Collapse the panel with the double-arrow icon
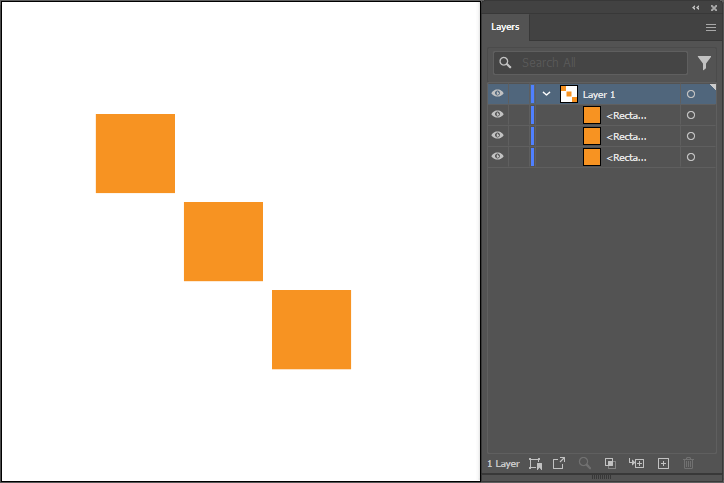724x483 pixels. pyautogui.click(x=696, y=7)
